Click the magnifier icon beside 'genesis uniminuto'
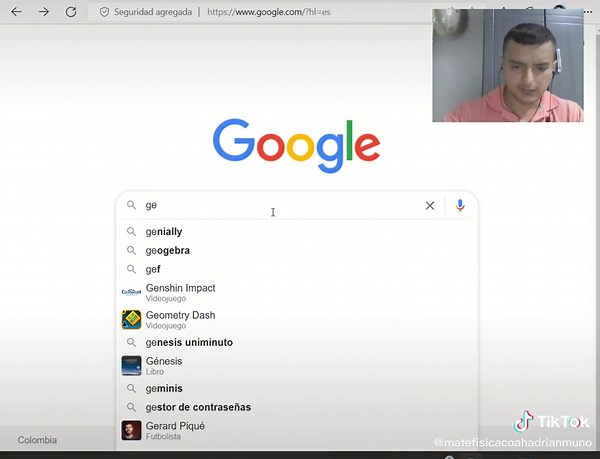Screen dimensions: 600x459 [131, 342]
